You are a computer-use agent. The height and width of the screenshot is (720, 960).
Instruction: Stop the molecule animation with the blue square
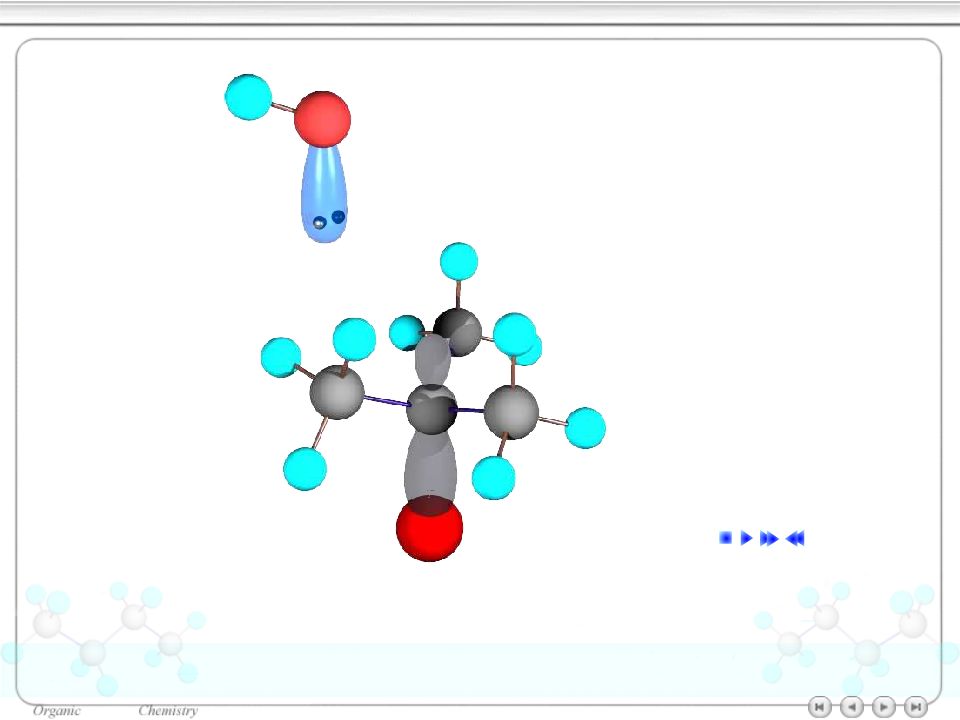click(x=726, y=538)
